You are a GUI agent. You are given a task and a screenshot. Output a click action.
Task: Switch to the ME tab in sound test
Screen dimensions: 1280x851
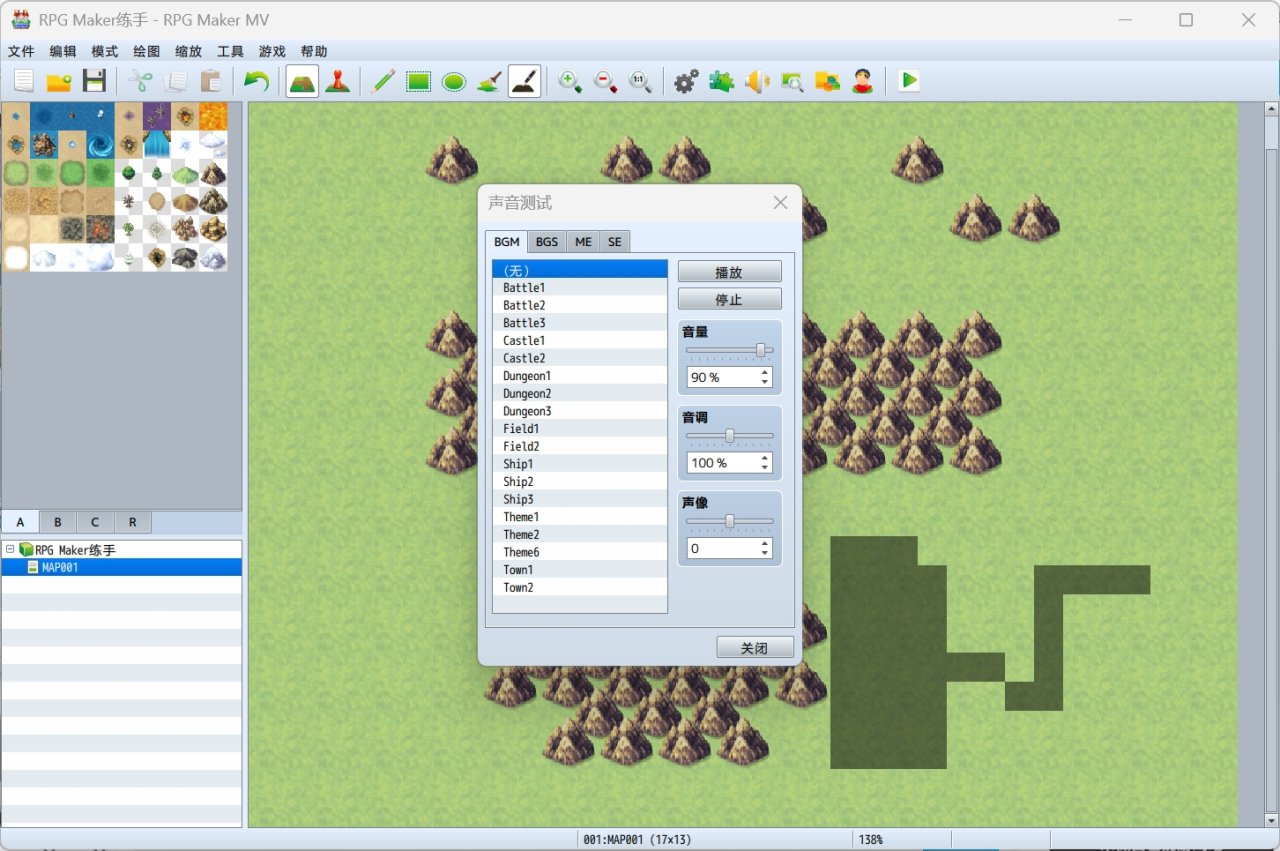(583, 242)
